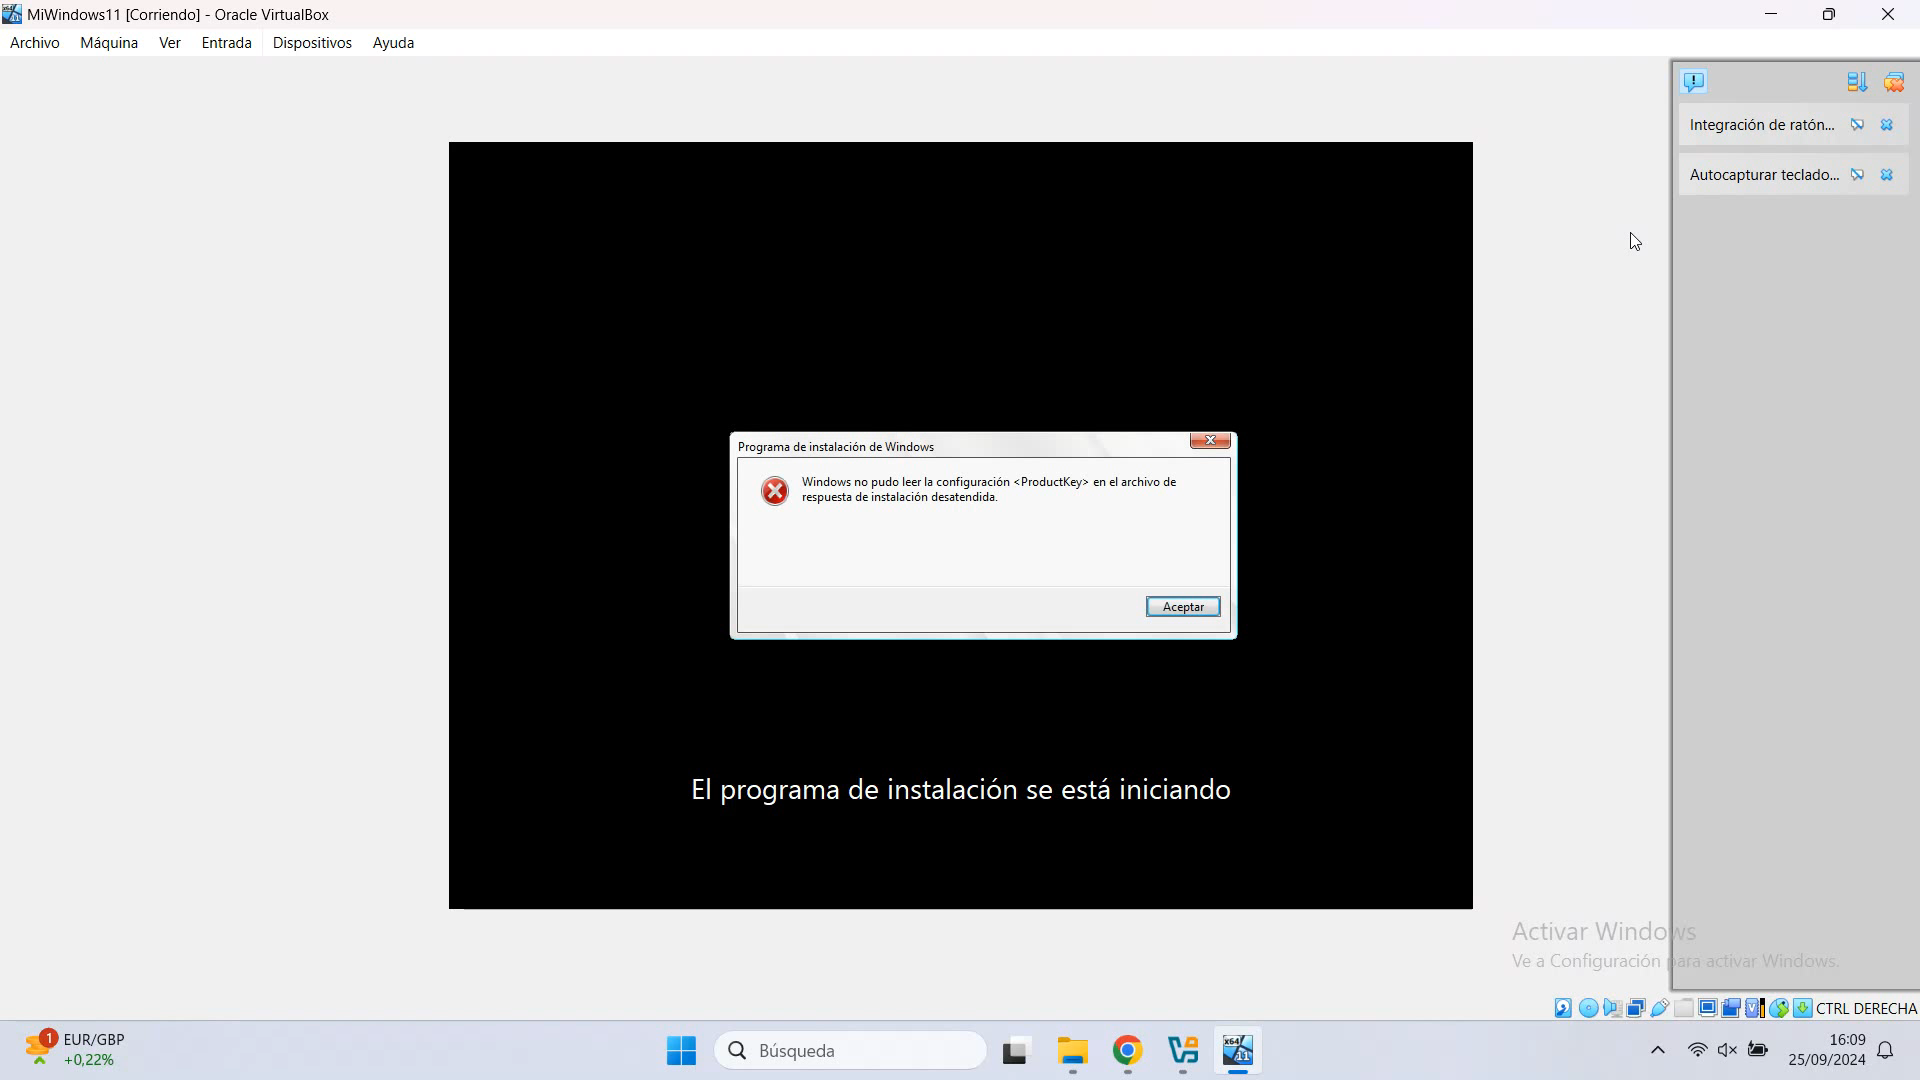Click the recording status icon
Viewport: 1920px width, 1080px height.
(x=1731, y=1008)
